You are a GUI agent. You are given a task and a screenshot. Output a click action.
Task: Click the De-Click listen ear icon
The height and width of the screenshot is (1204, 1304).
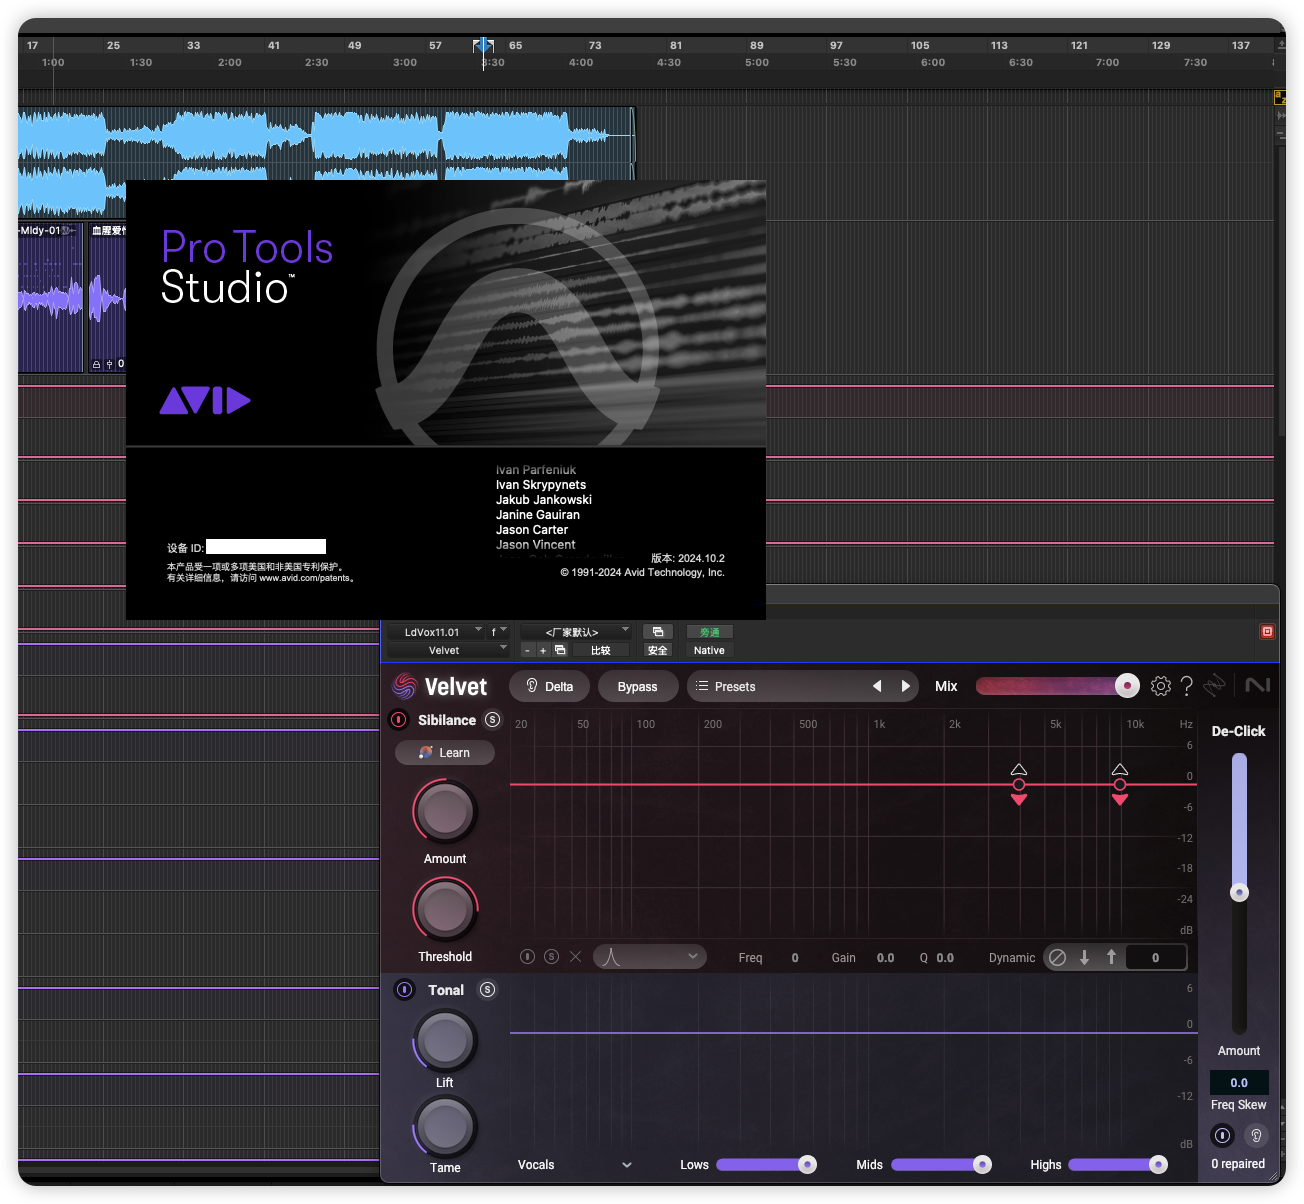click(x=1256, y=1135)
